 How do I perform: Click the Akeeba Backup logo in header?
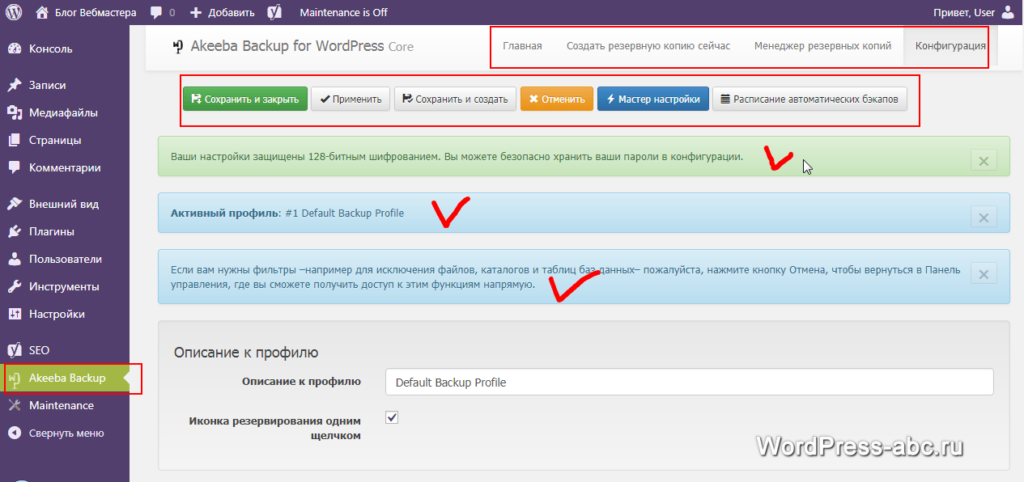(178, 47)
